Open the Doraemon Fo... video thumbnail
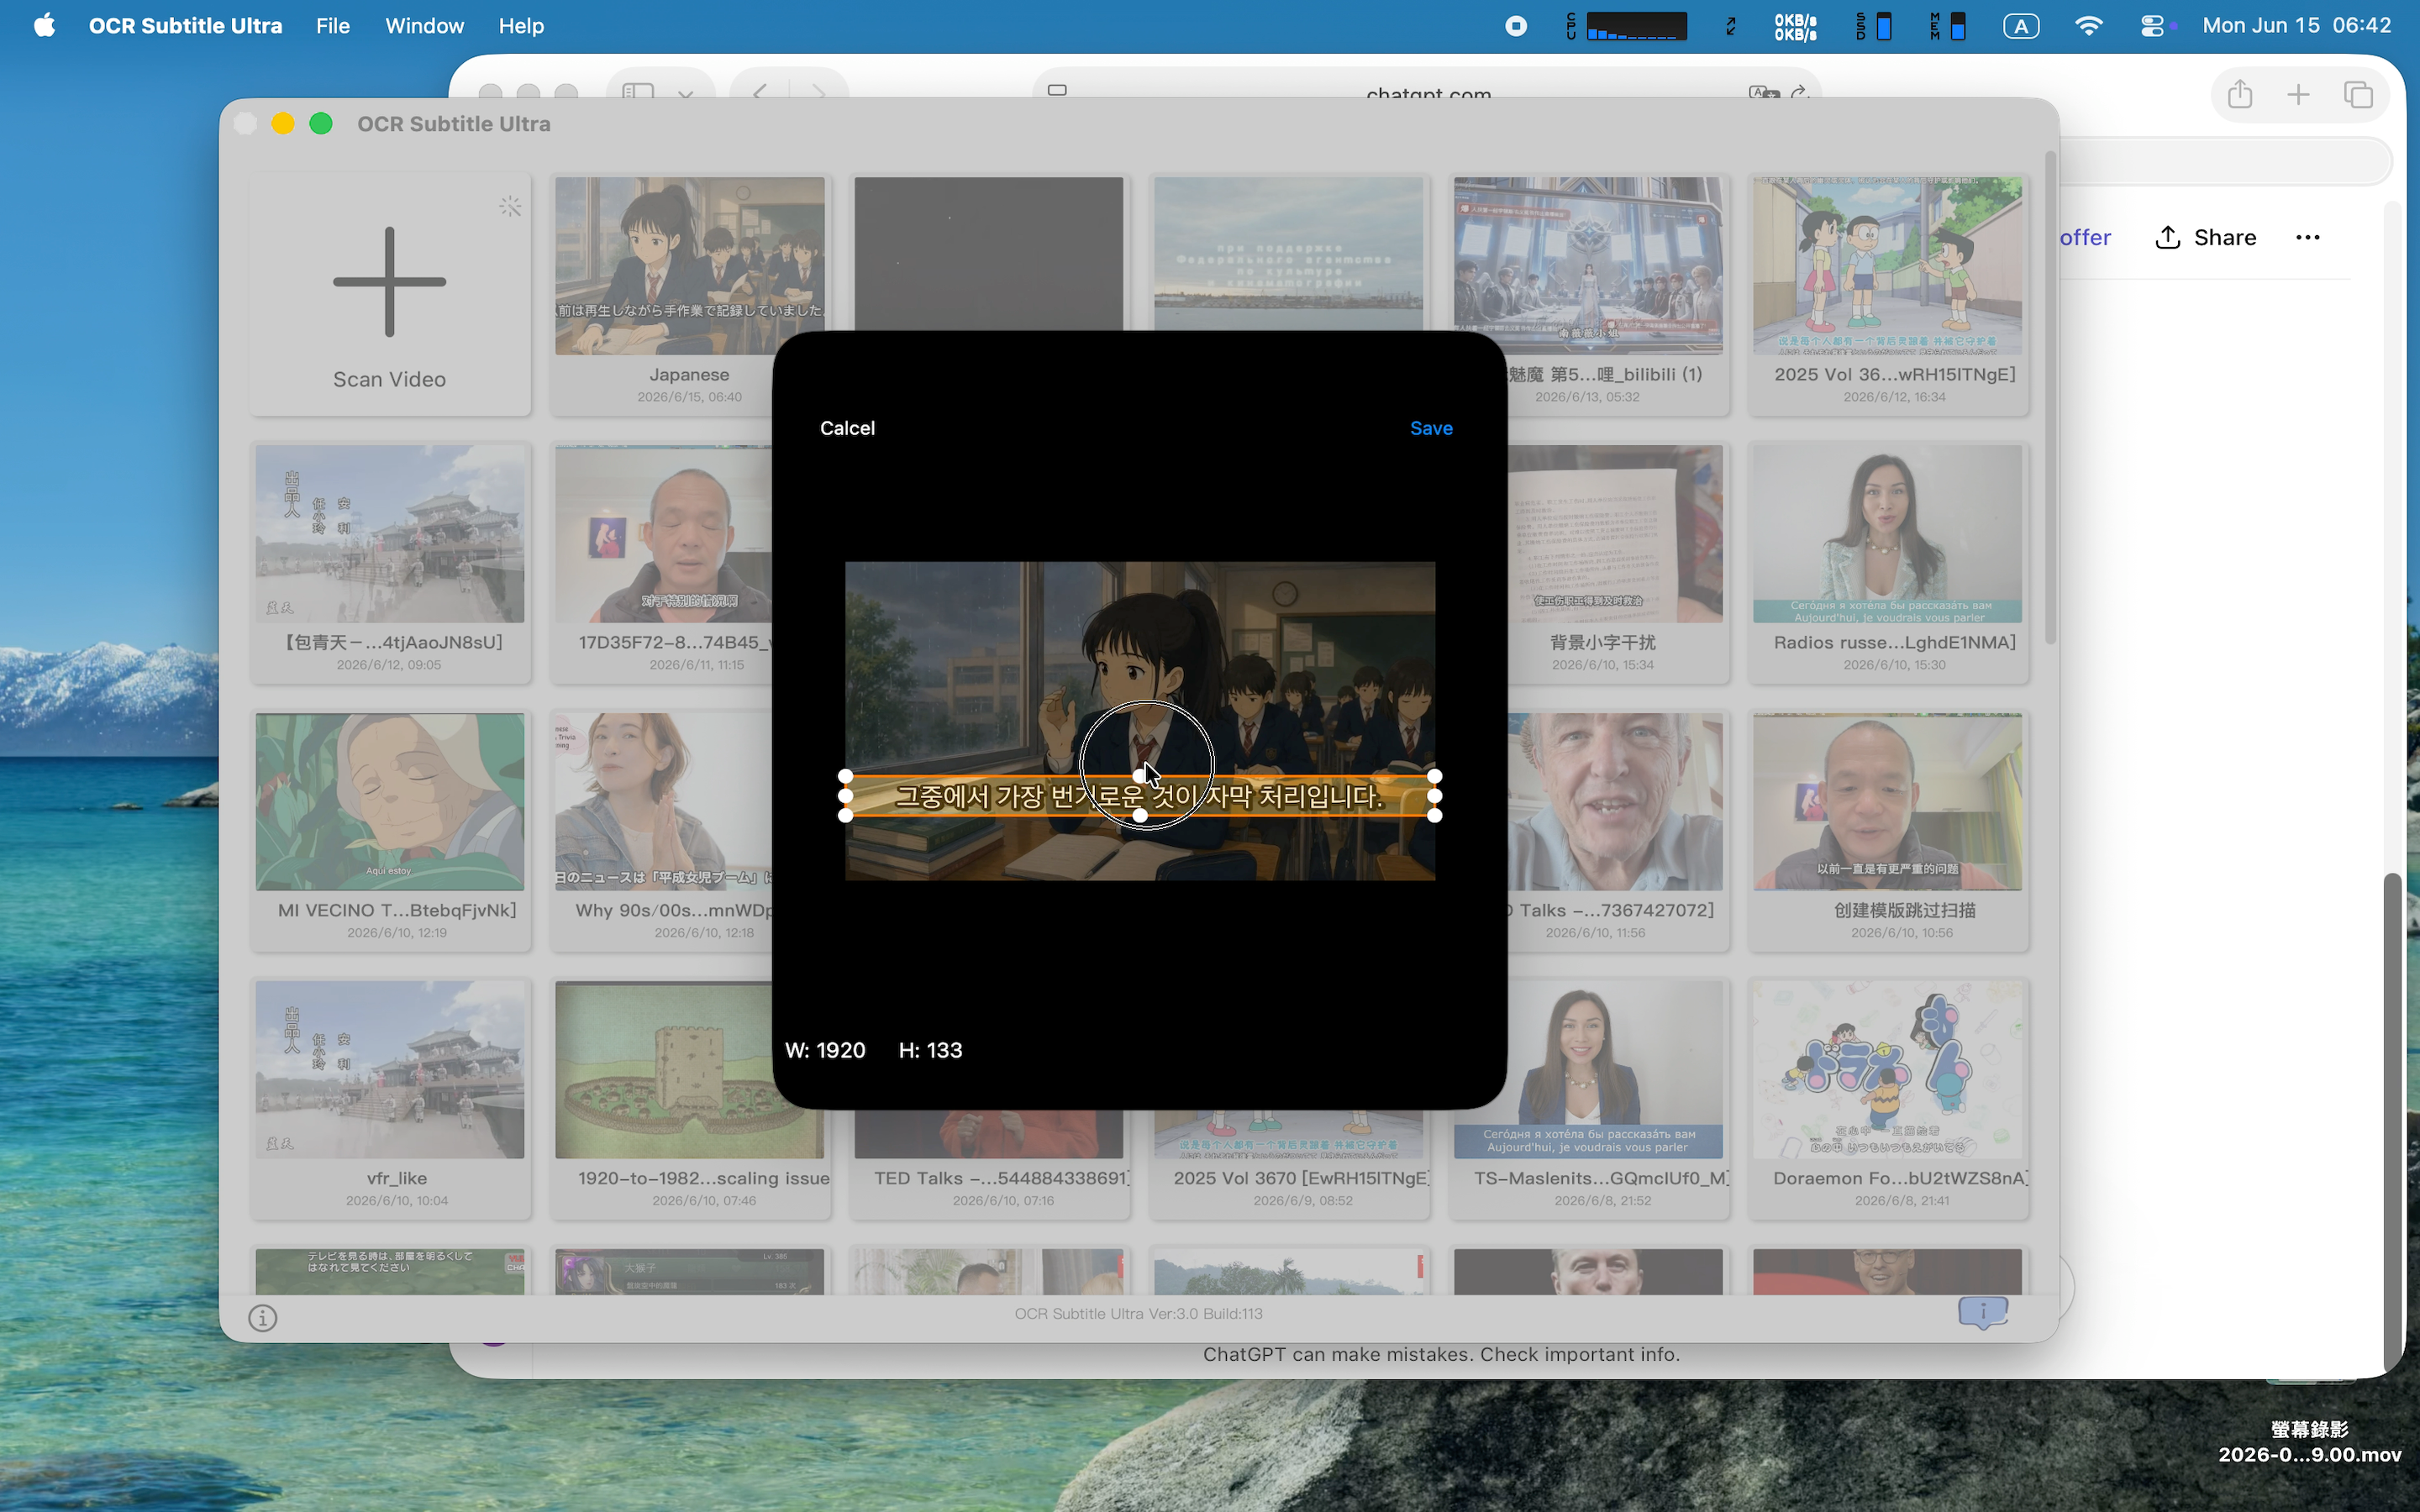 (1888, 1070)
